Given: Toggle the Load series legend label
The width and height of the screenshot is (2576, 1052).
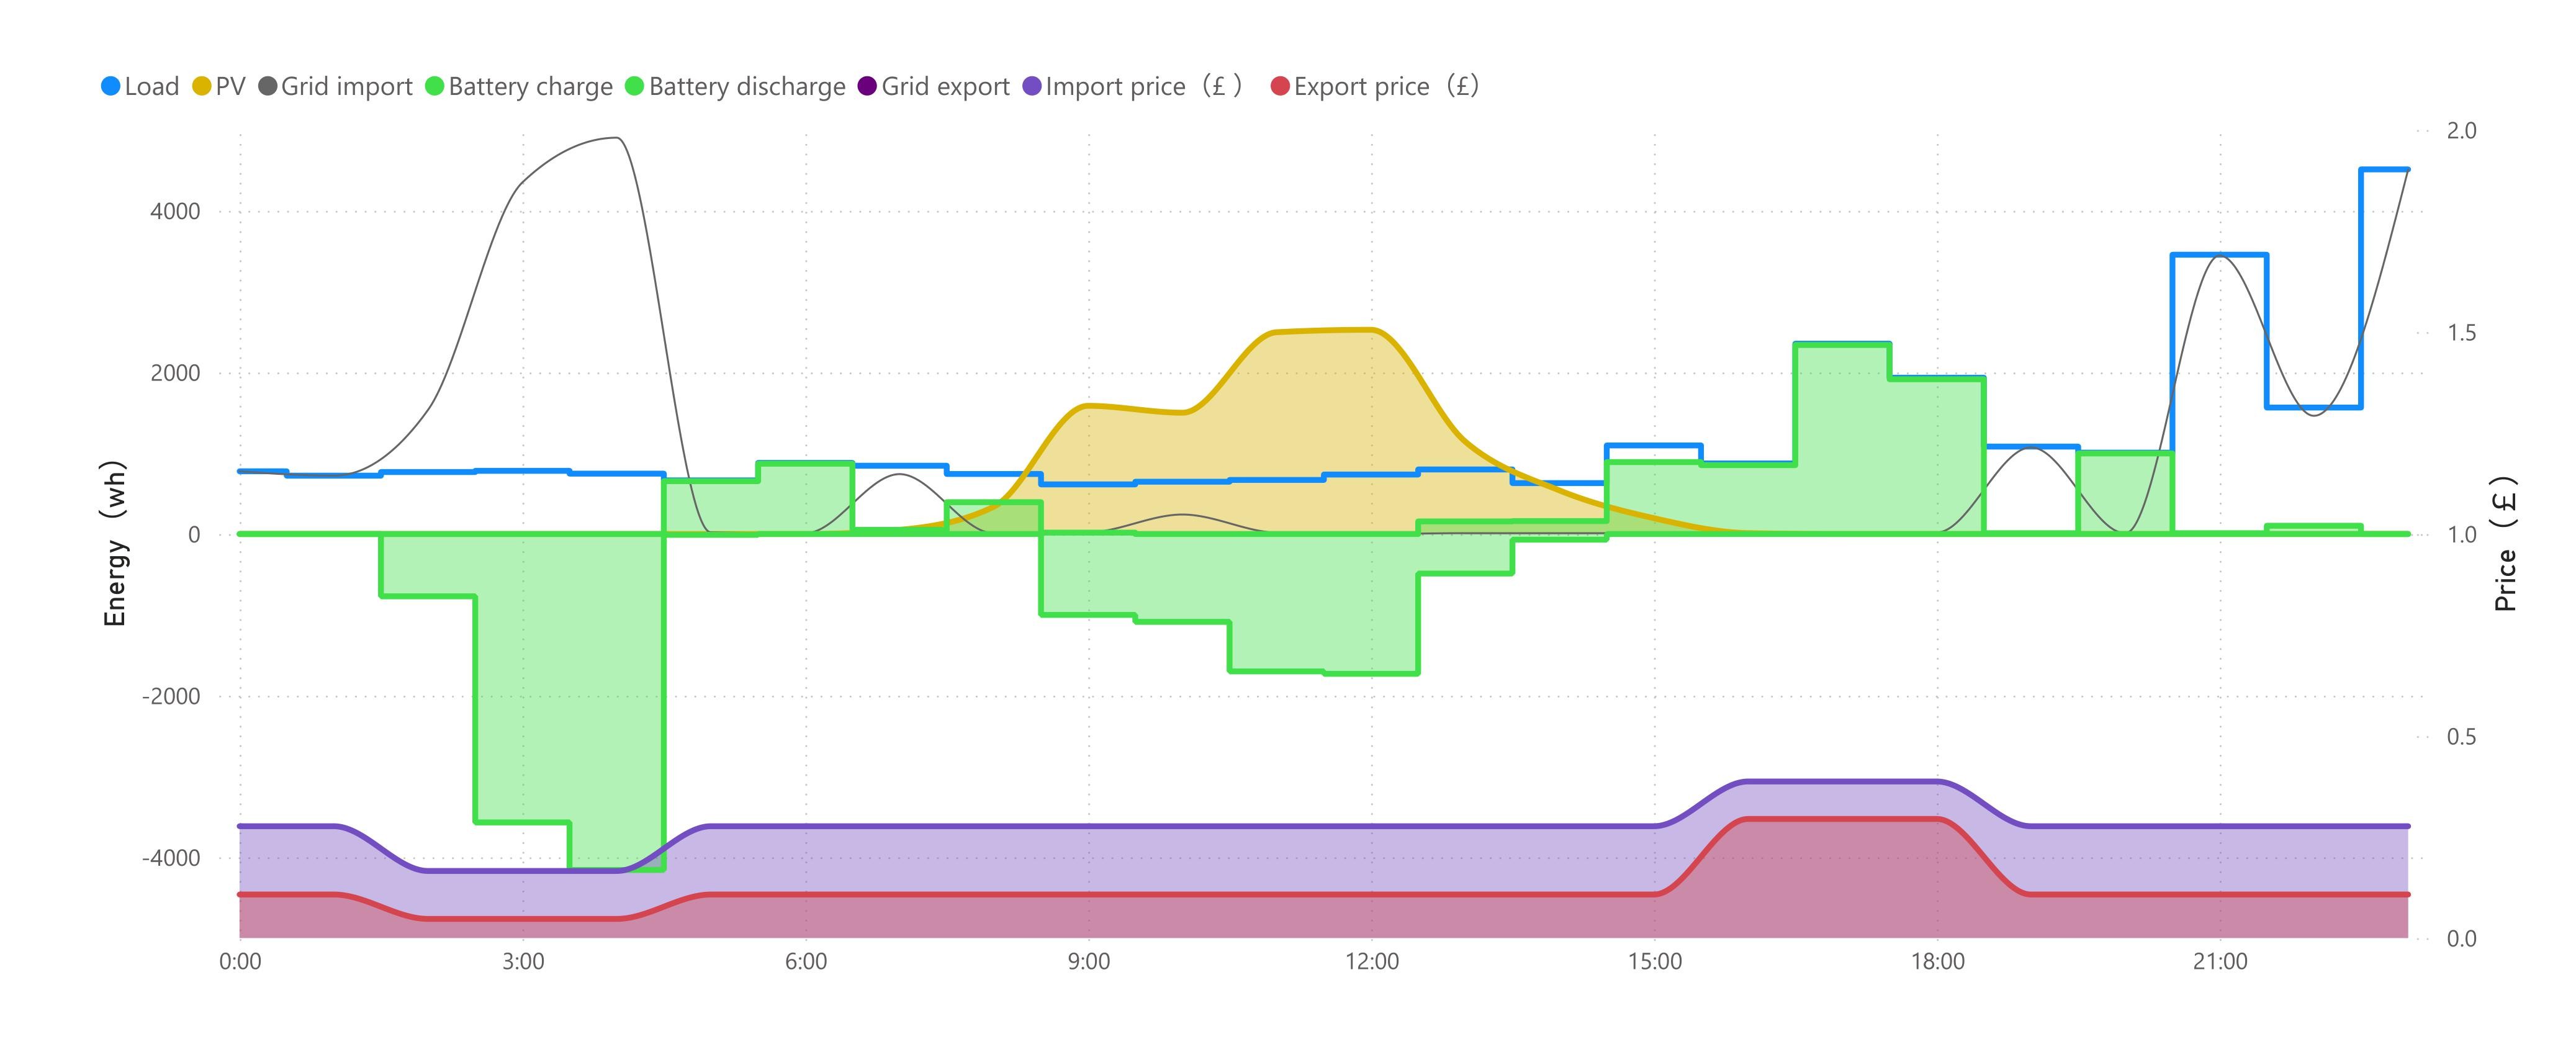Looking at the screenshot, I should click(x=152, y=87).
